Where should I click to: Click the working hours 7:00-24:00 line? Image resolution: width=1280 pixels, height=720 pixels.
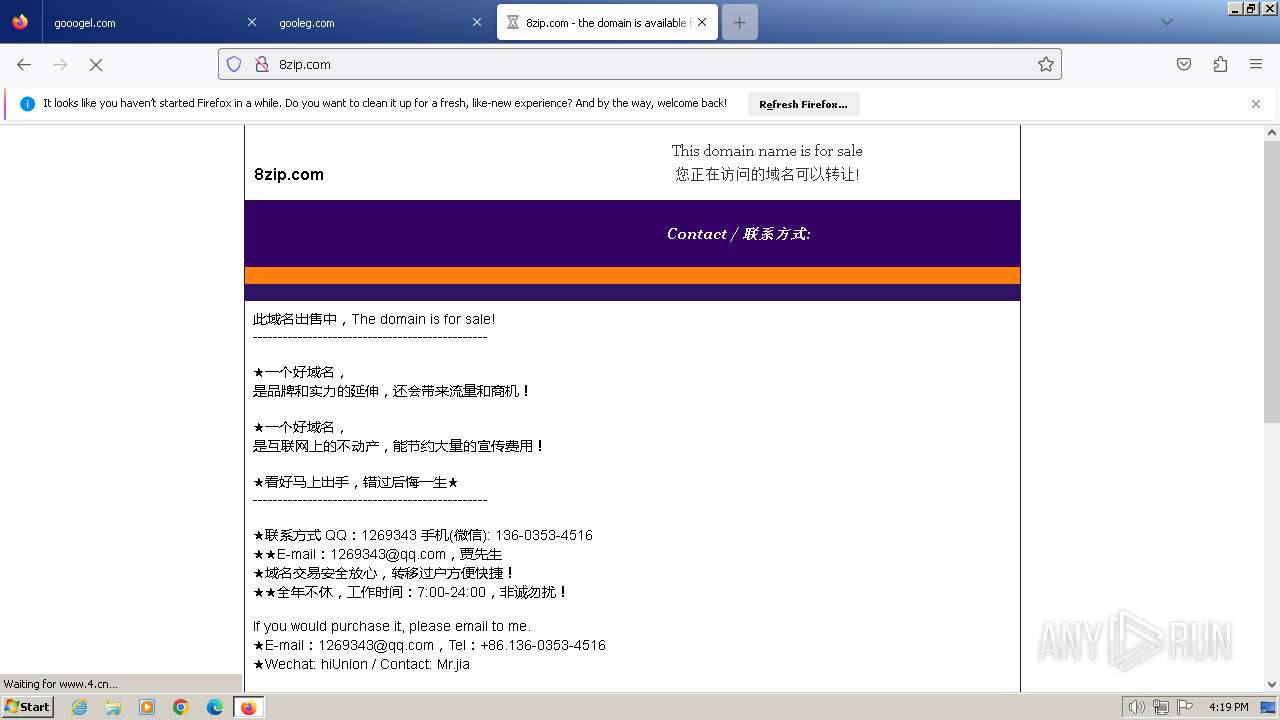pos(411,592)
